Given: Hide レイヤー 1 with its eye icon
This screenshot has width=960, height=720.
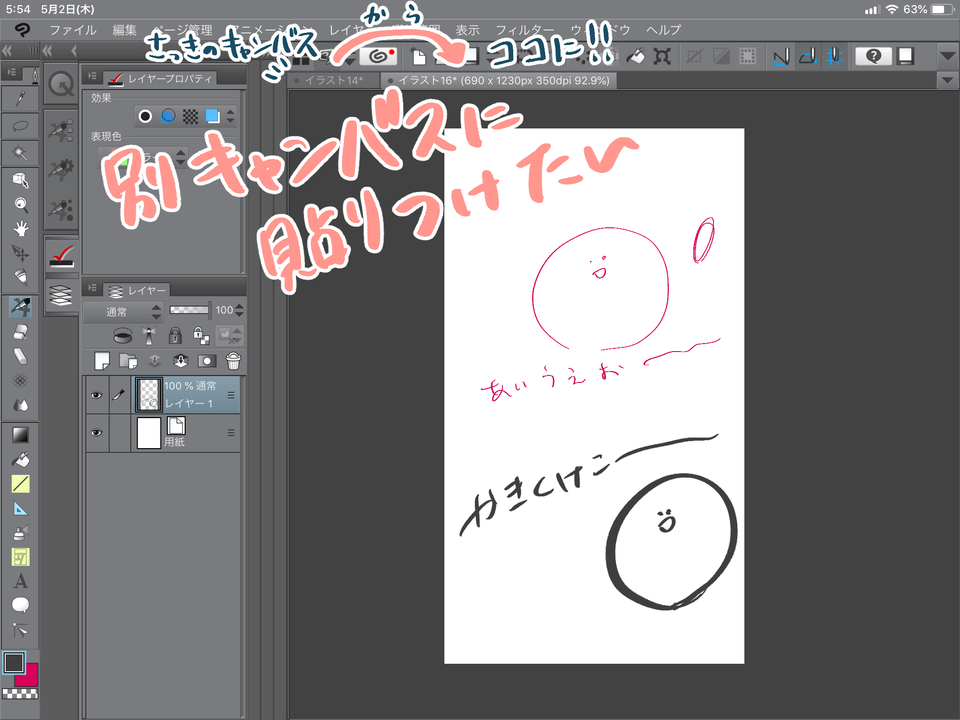Looking at the screenshot, I should (x=97, y=396).
